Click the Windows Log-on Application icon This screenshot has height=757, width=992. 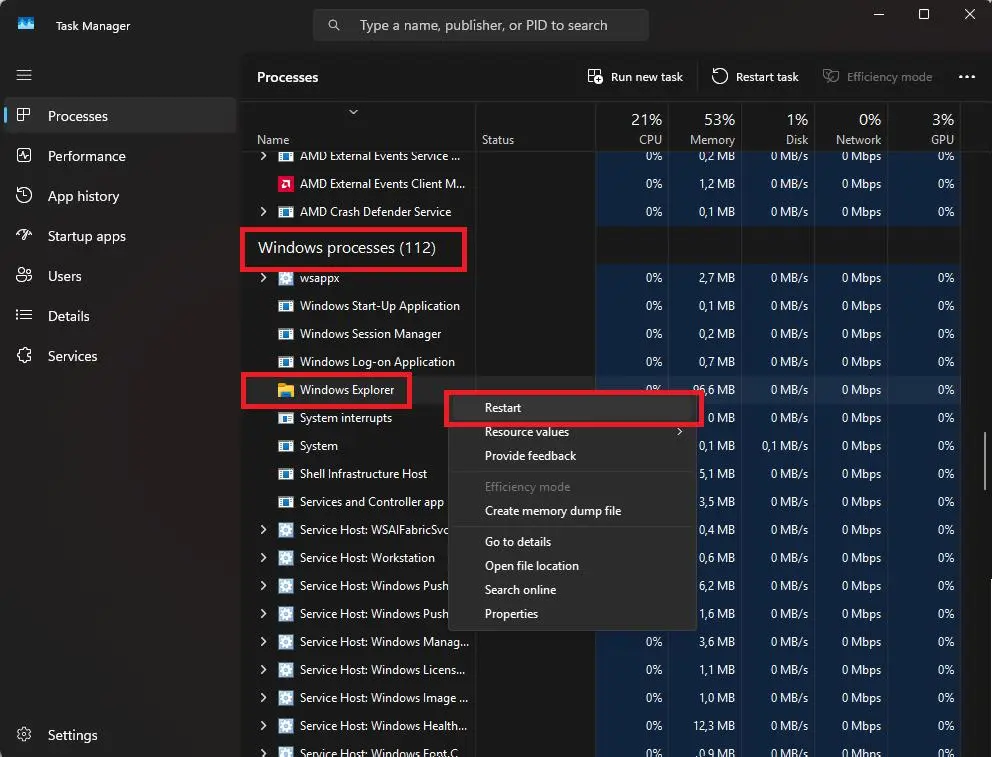tap(285, 362)
